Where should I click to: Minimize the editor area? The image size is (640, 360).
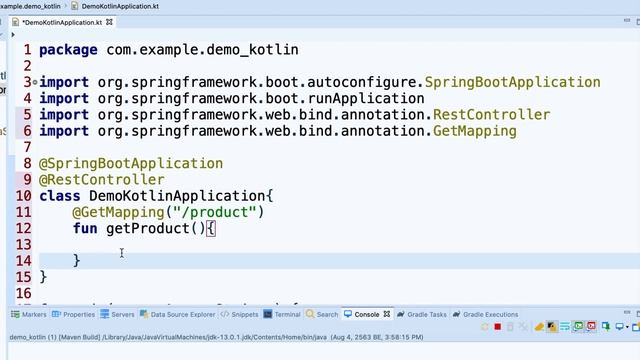(627, 20)
